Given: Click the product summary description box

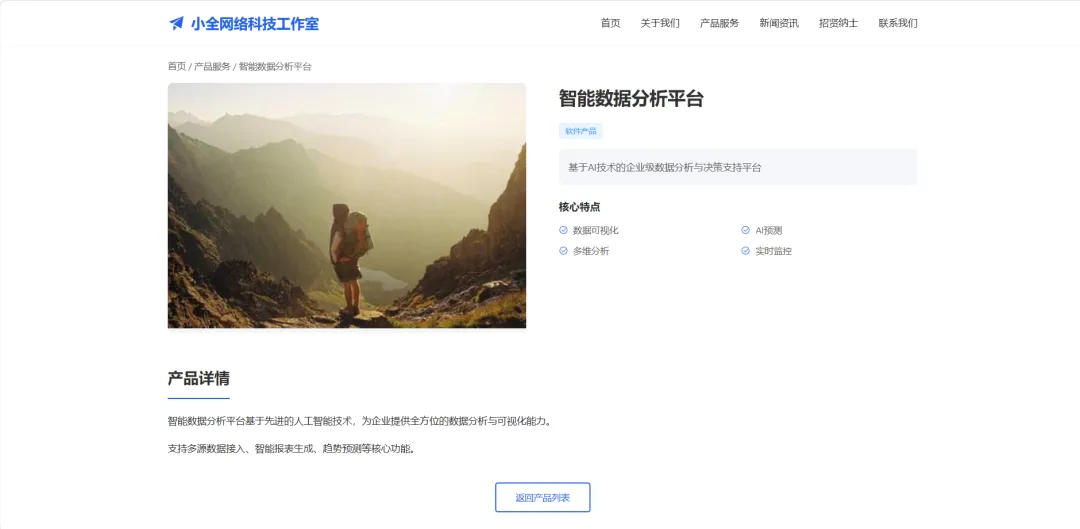Looking at the screenshot, I should click(738, 167).
